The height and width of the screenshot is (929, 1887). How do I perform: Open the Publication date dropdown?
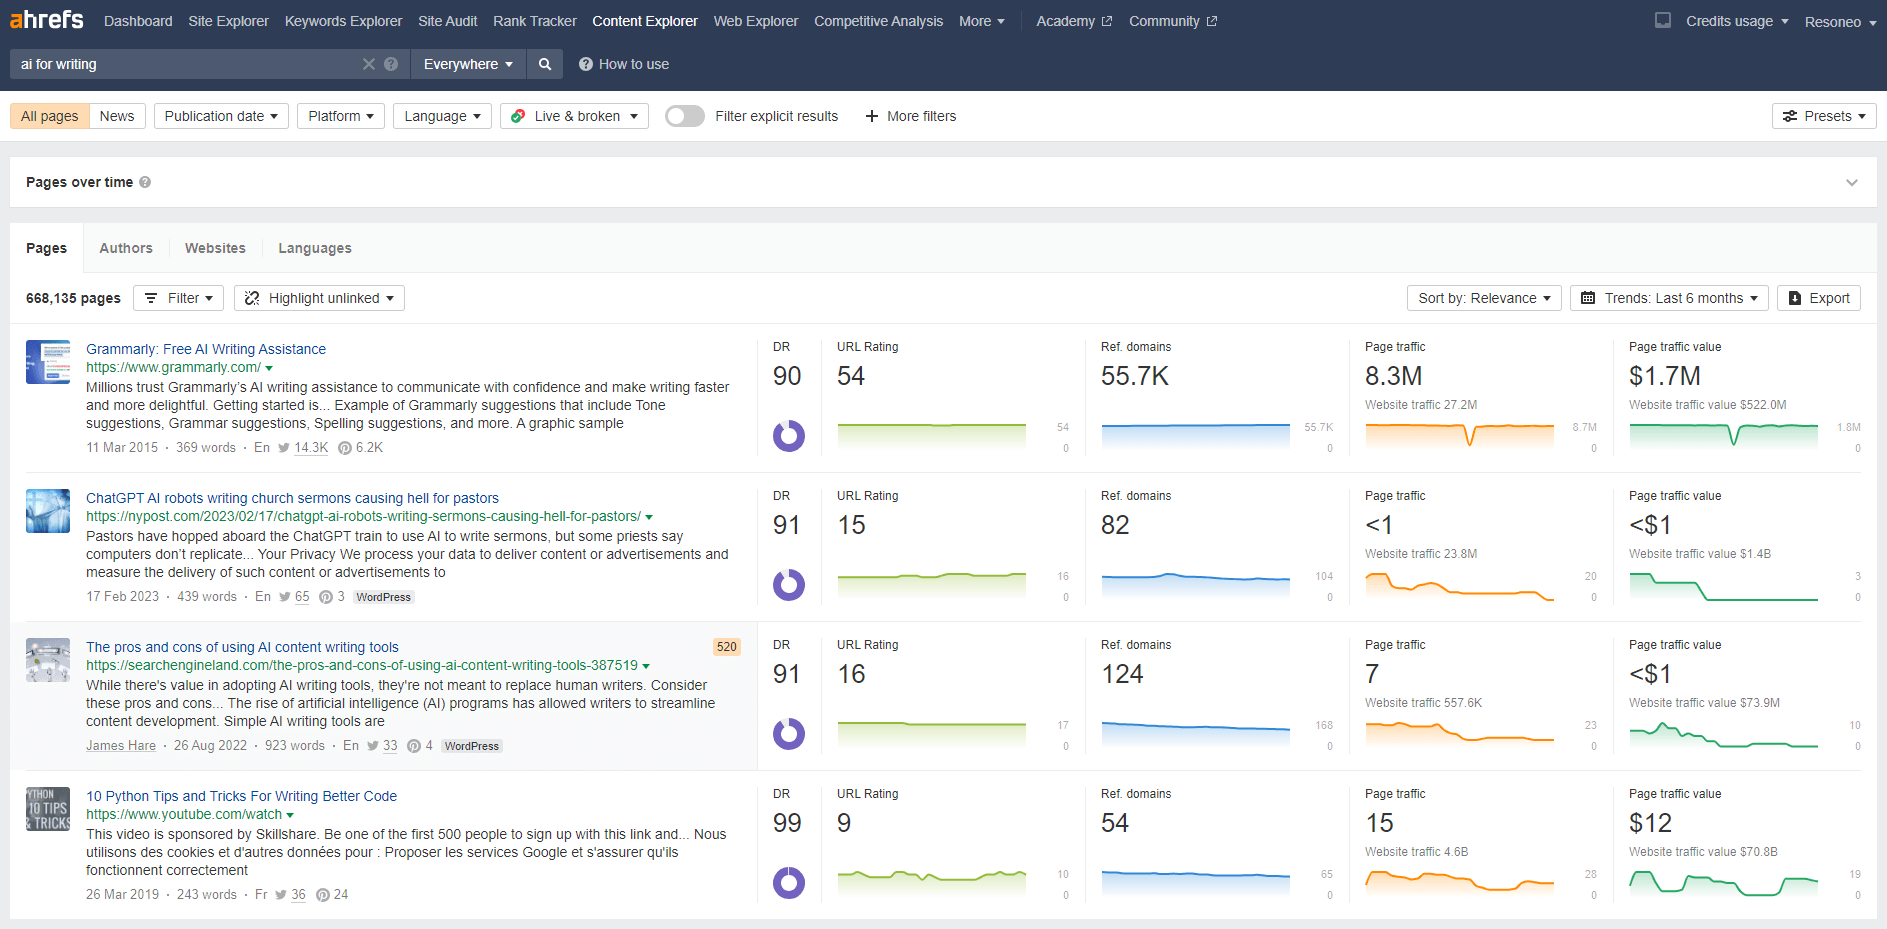click(221, 116)
